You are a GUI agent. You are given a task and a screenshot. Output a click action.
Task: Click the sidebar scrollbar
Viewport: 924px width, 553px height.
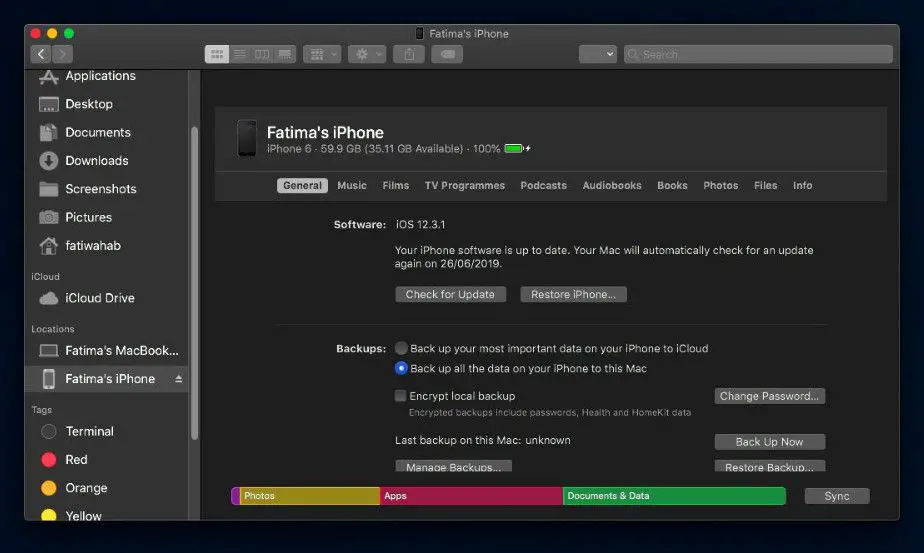[x=194, y=283]
